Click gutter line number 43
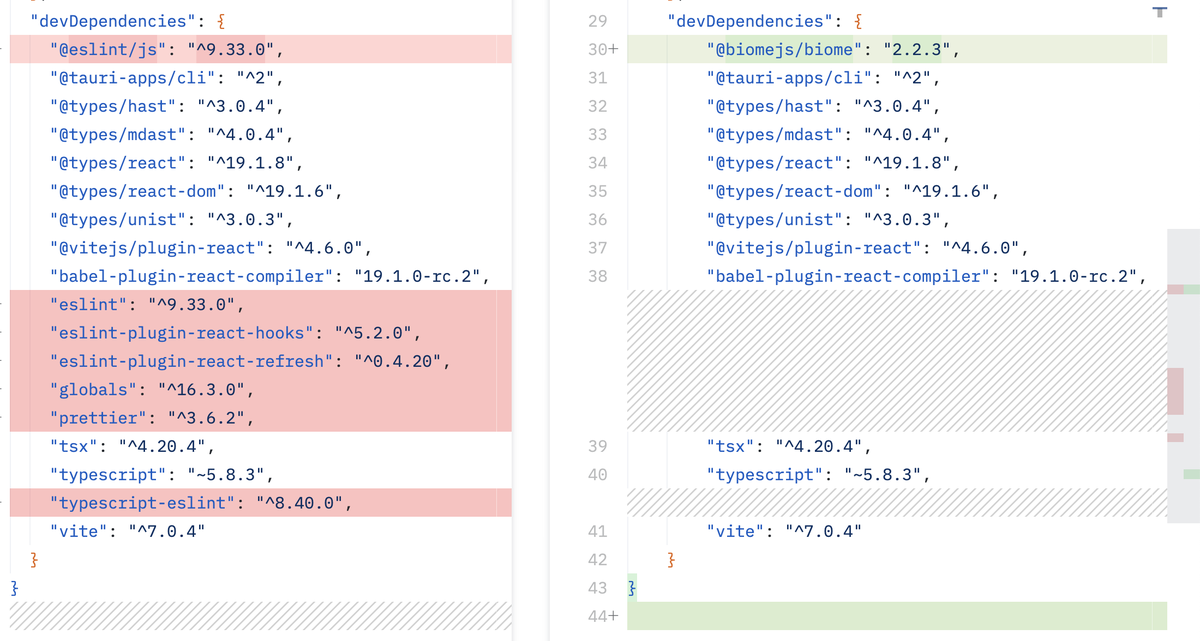 598,588
